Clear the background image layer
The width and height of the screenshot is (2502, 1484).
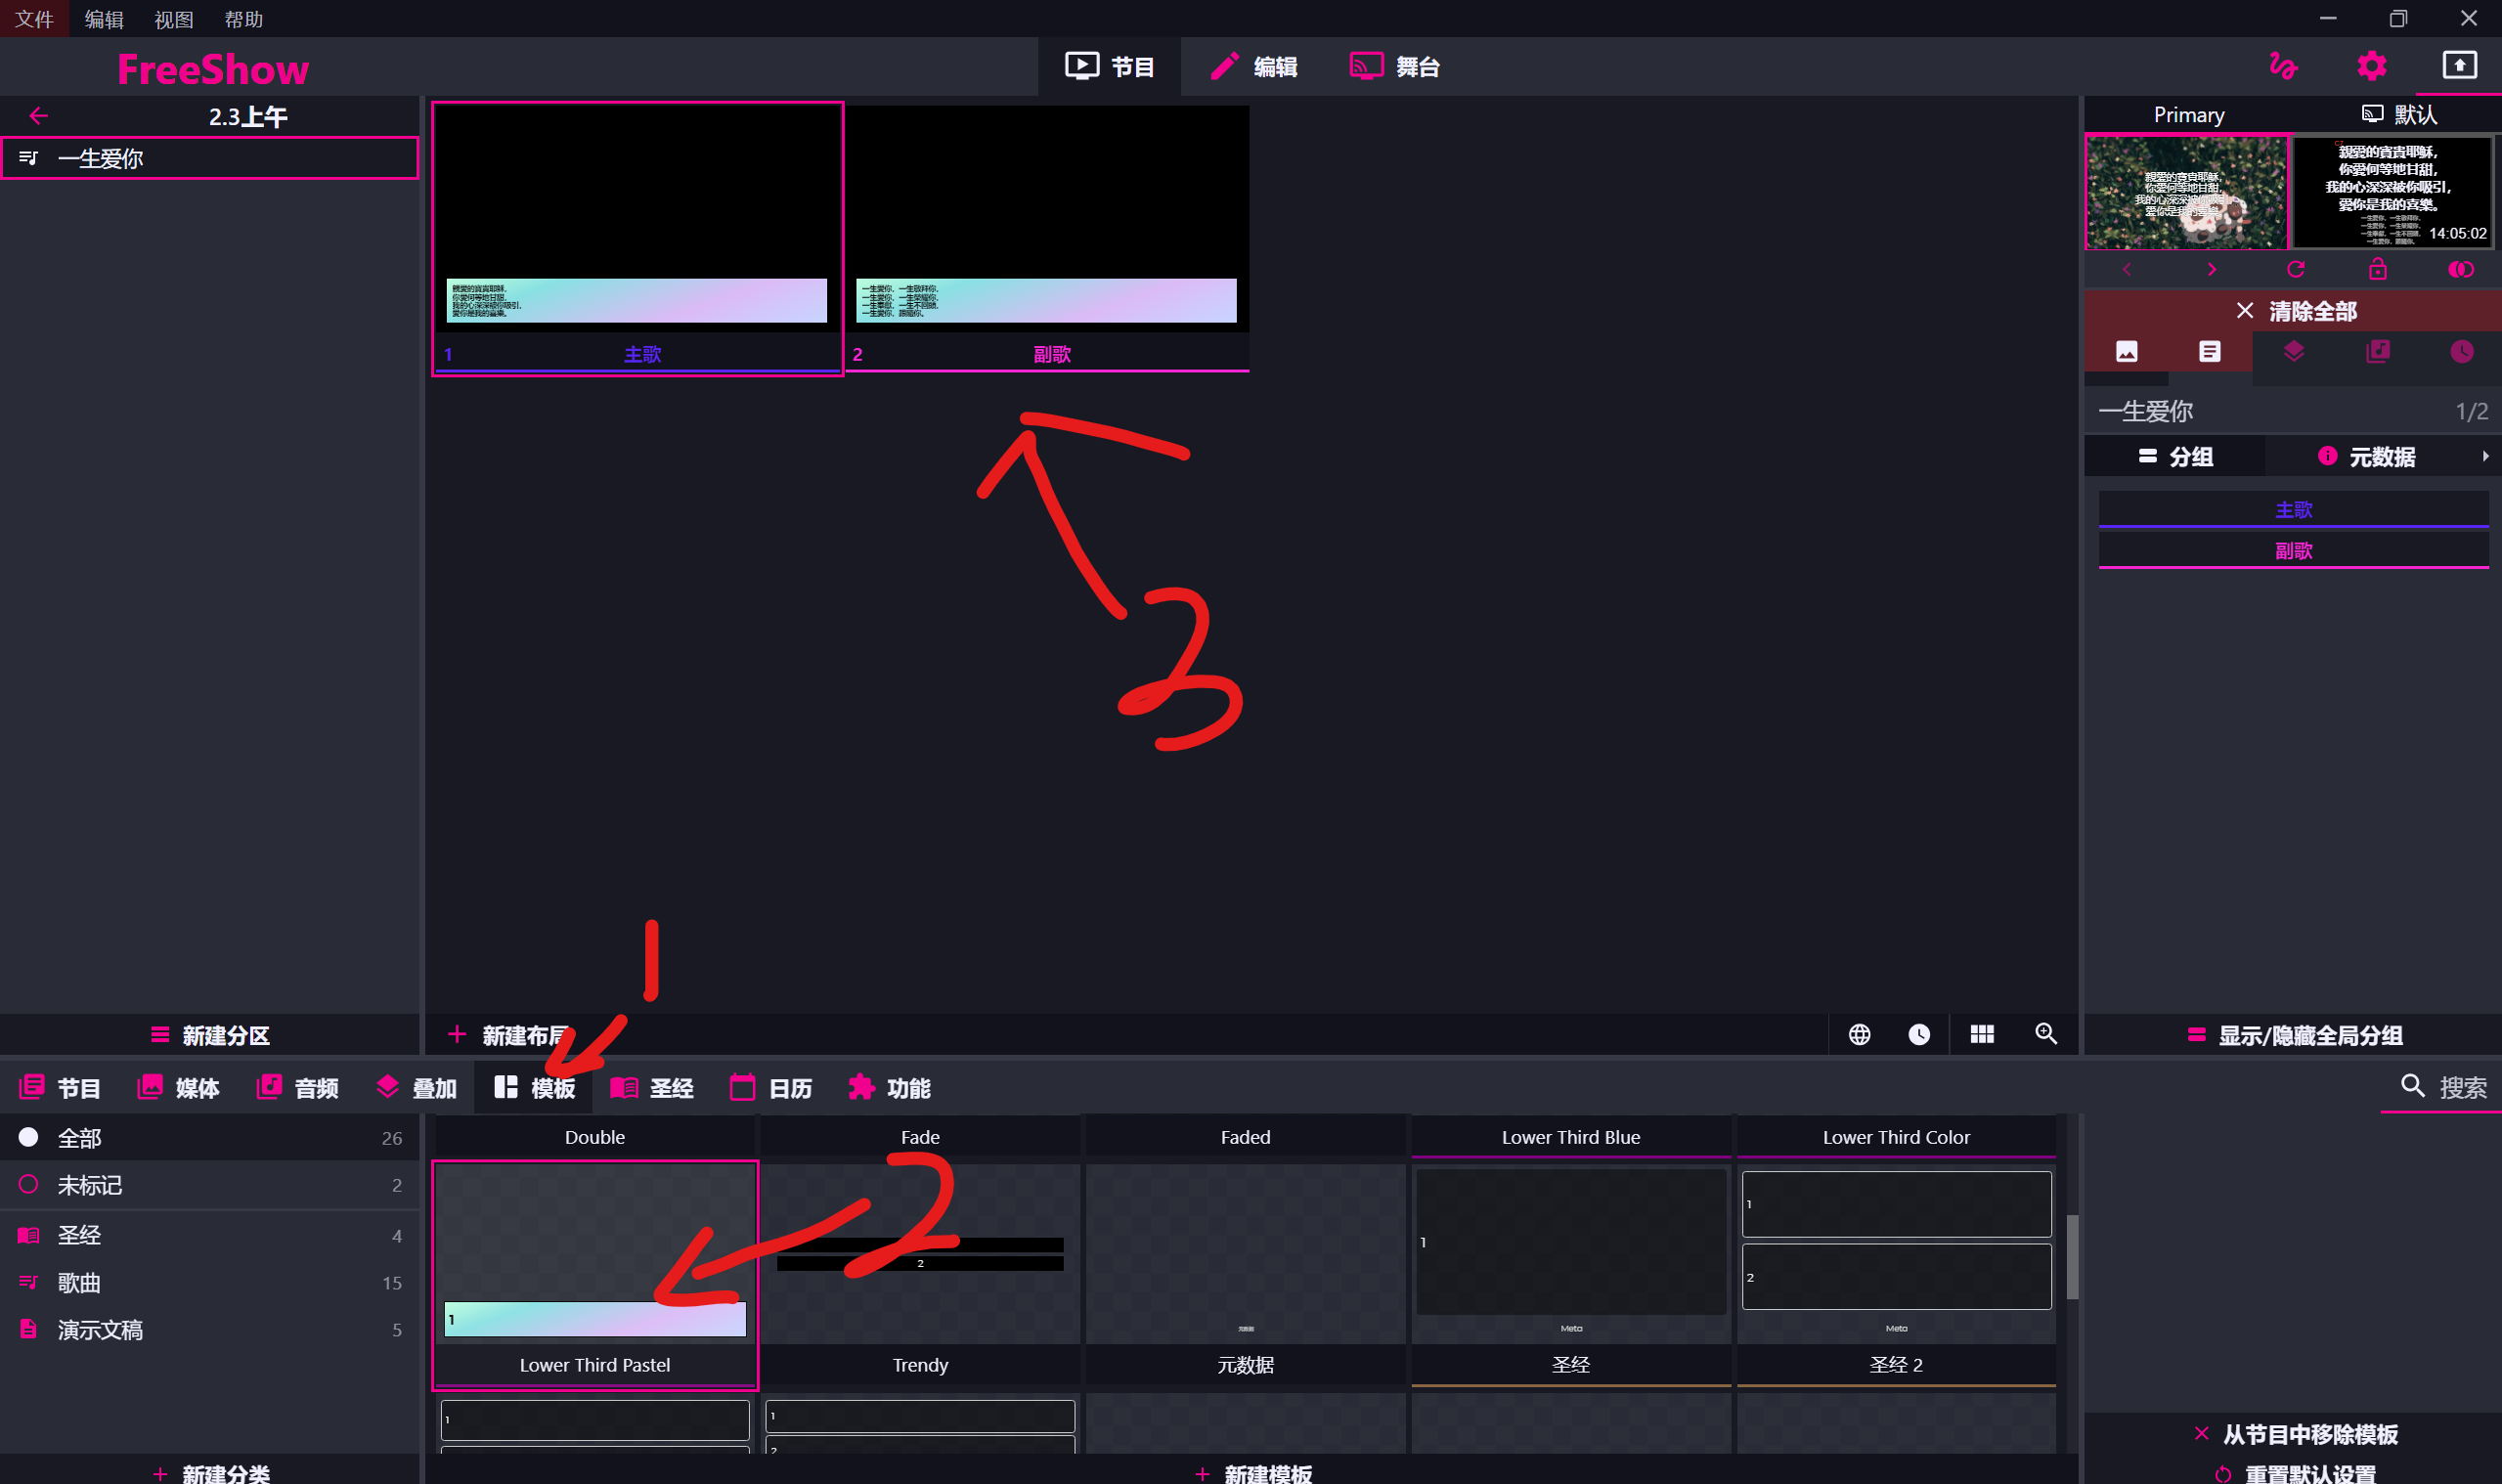(x=2127, y=352)
